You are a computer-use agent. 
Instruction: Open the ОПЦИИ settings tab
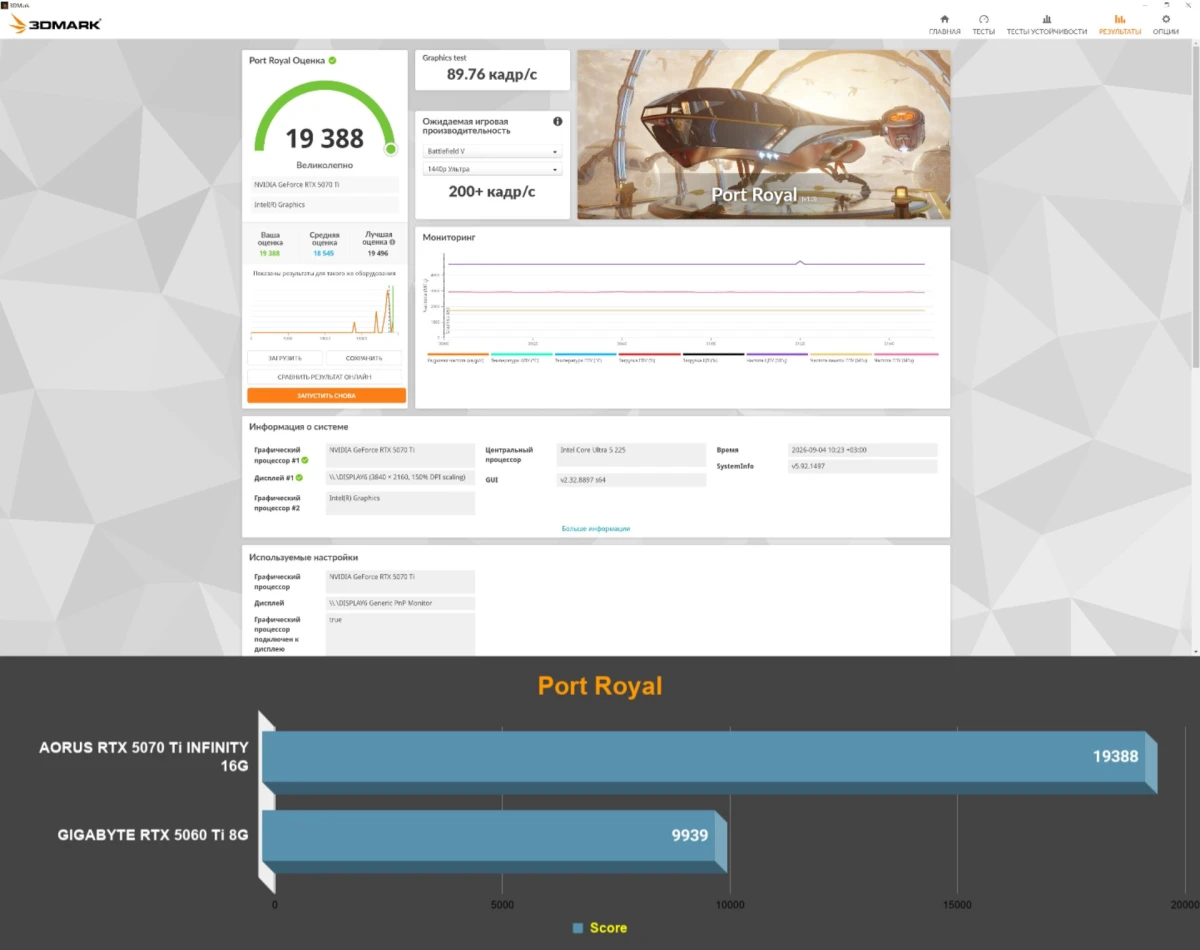coord(1165,25)
